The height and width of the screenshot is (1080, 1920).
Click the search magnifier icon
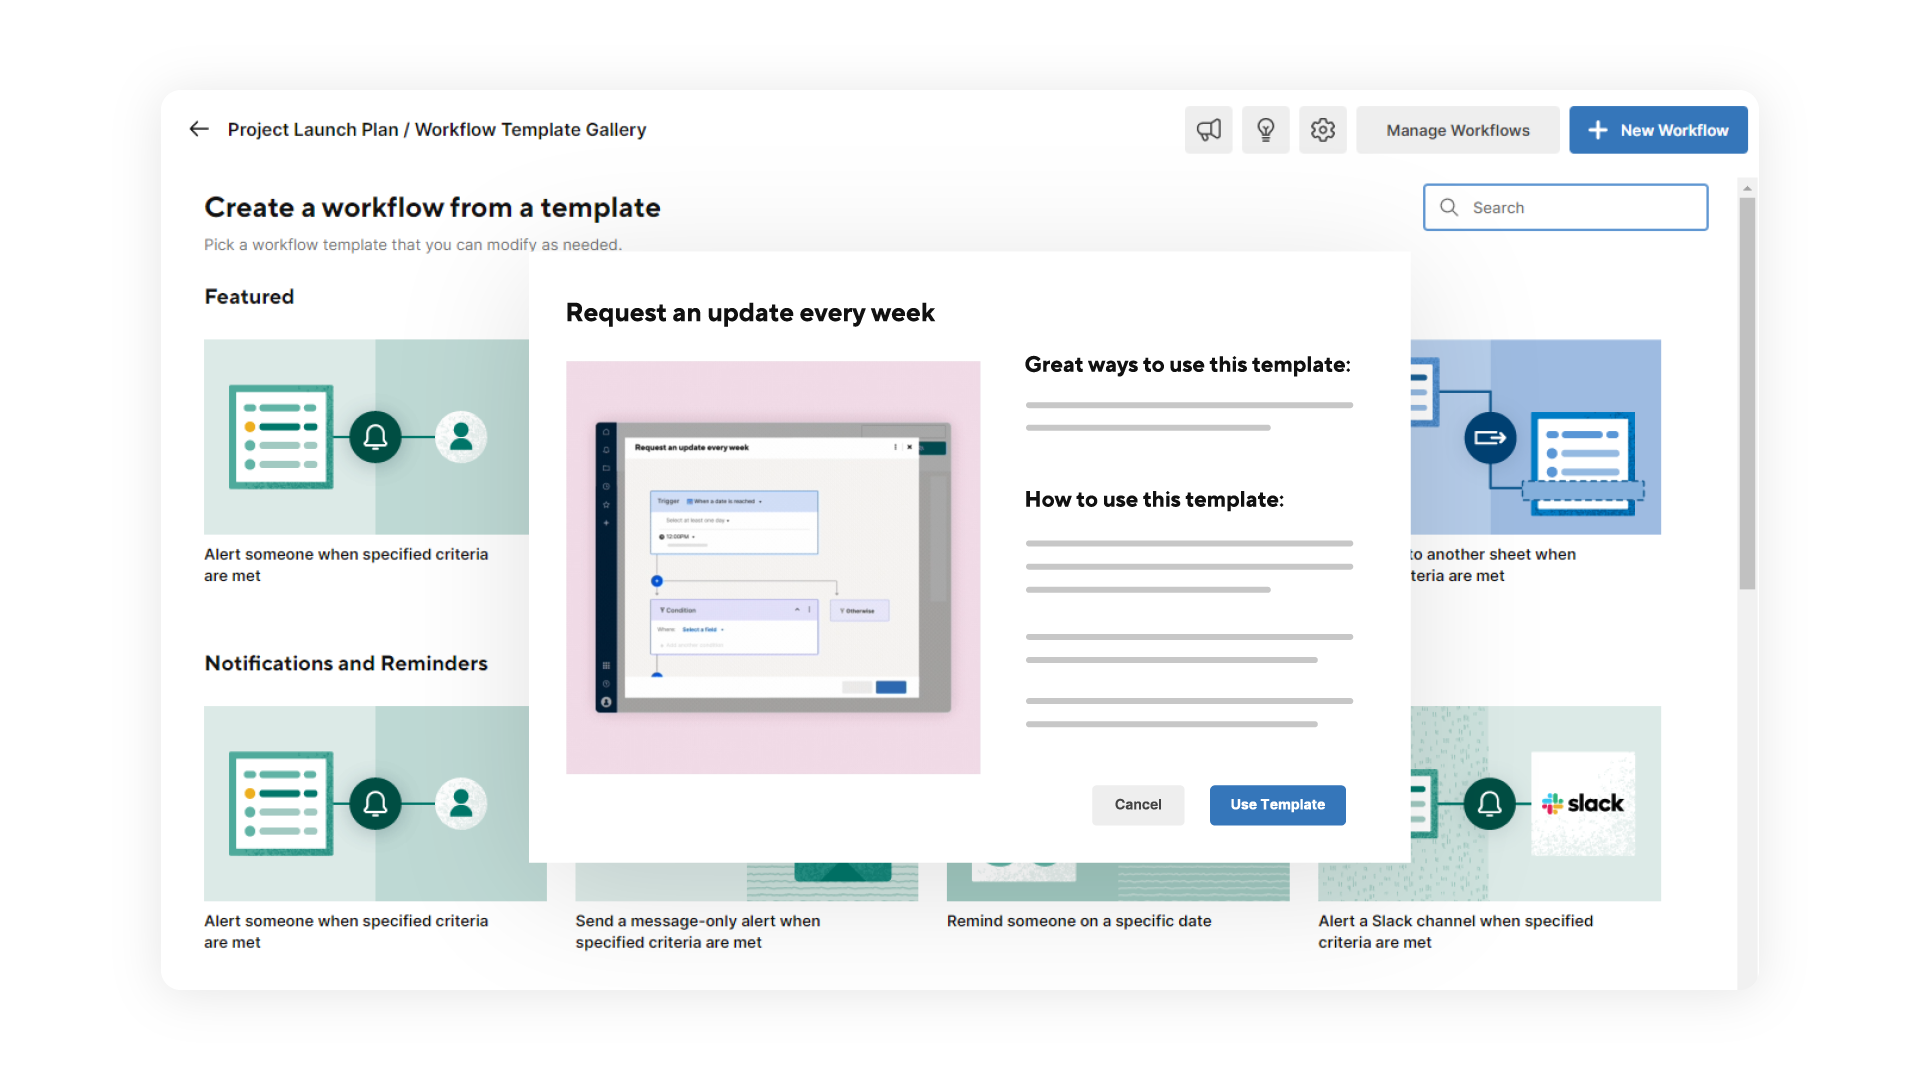[1449, 207]
